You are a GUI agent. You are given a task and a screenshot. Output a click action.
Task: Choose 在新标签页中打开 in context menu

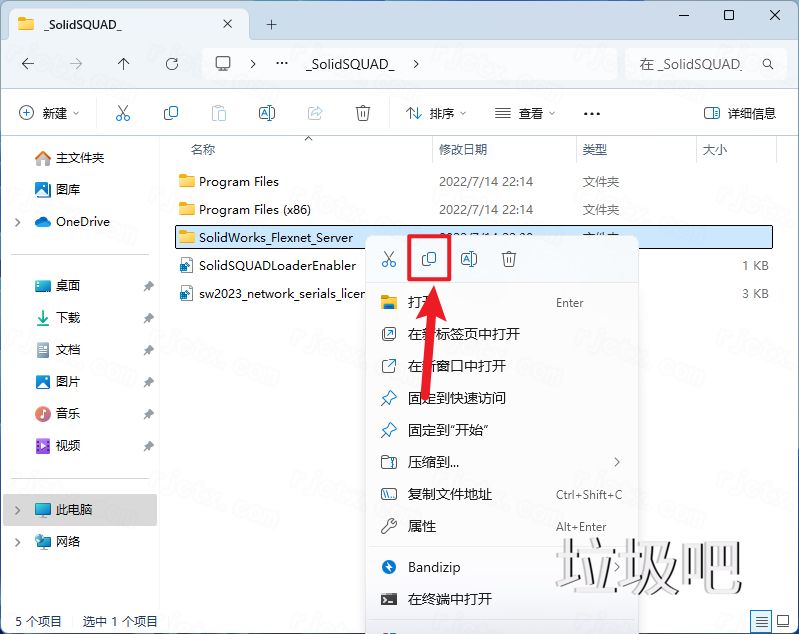tap(502, 334)
